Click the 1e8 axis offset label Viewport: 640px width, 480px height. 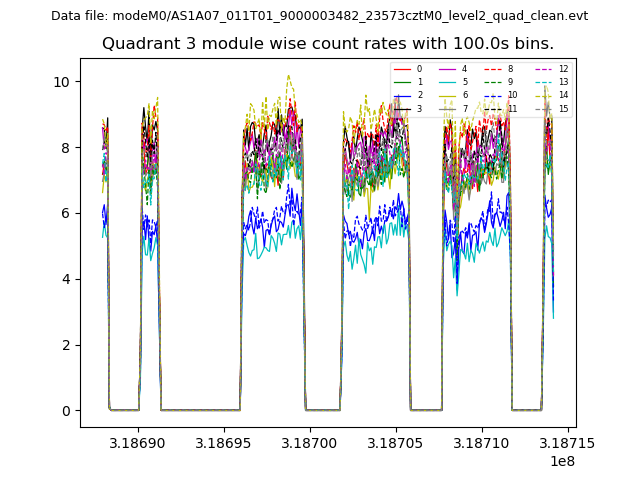tap(561, 461)
